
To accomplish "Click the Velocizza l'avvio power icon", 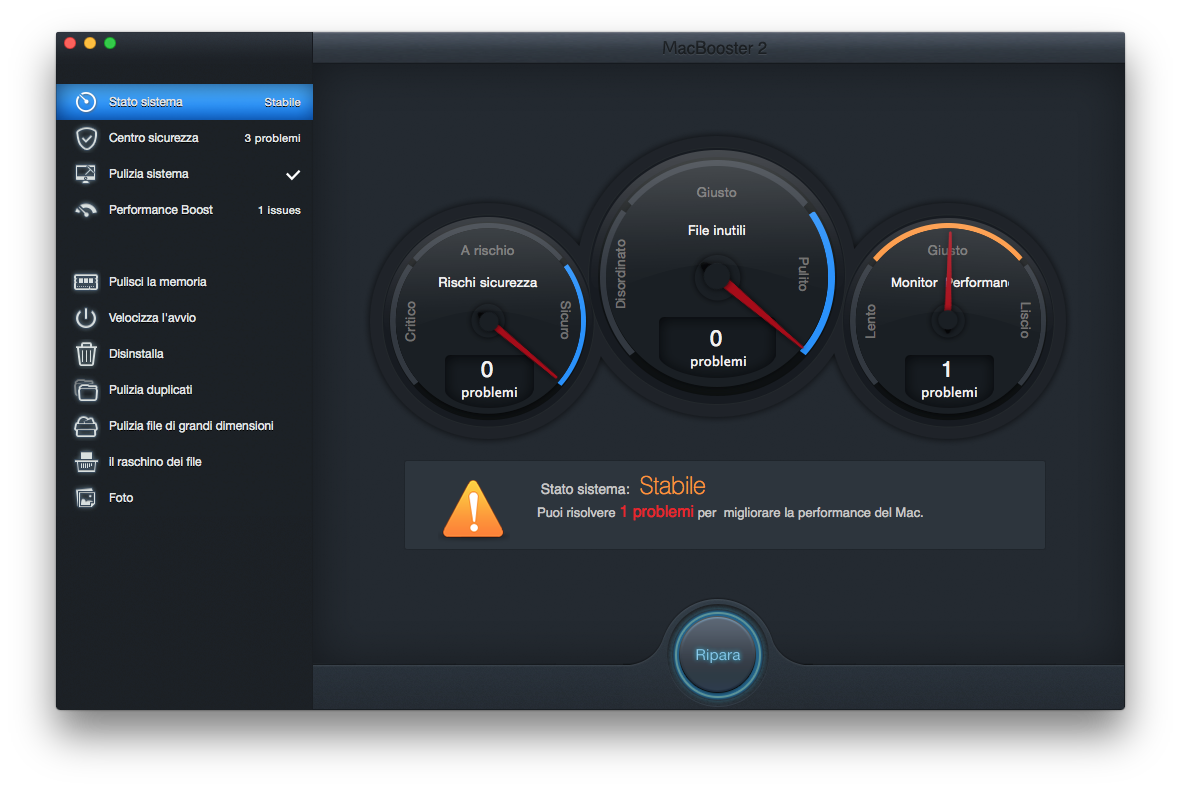I will tap(86, 318).
